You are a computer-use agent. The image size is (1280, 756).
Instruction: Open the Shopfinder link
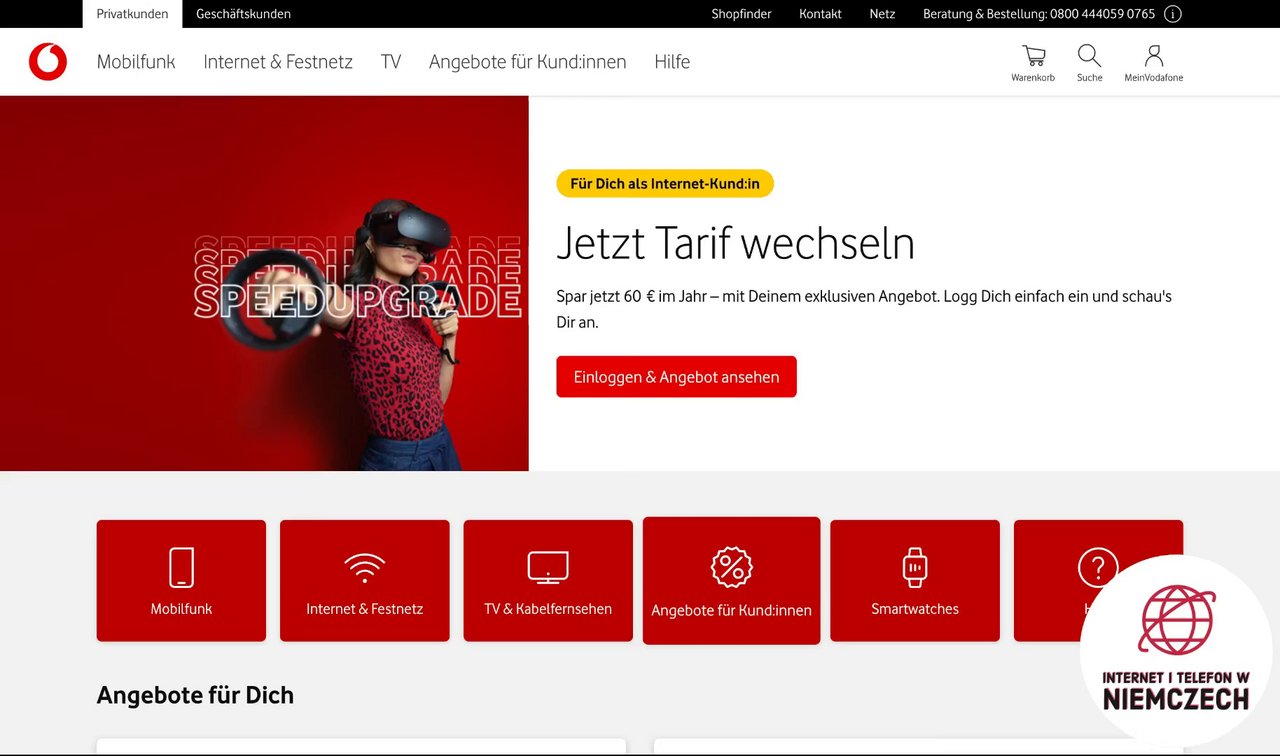tap(741, 14)
